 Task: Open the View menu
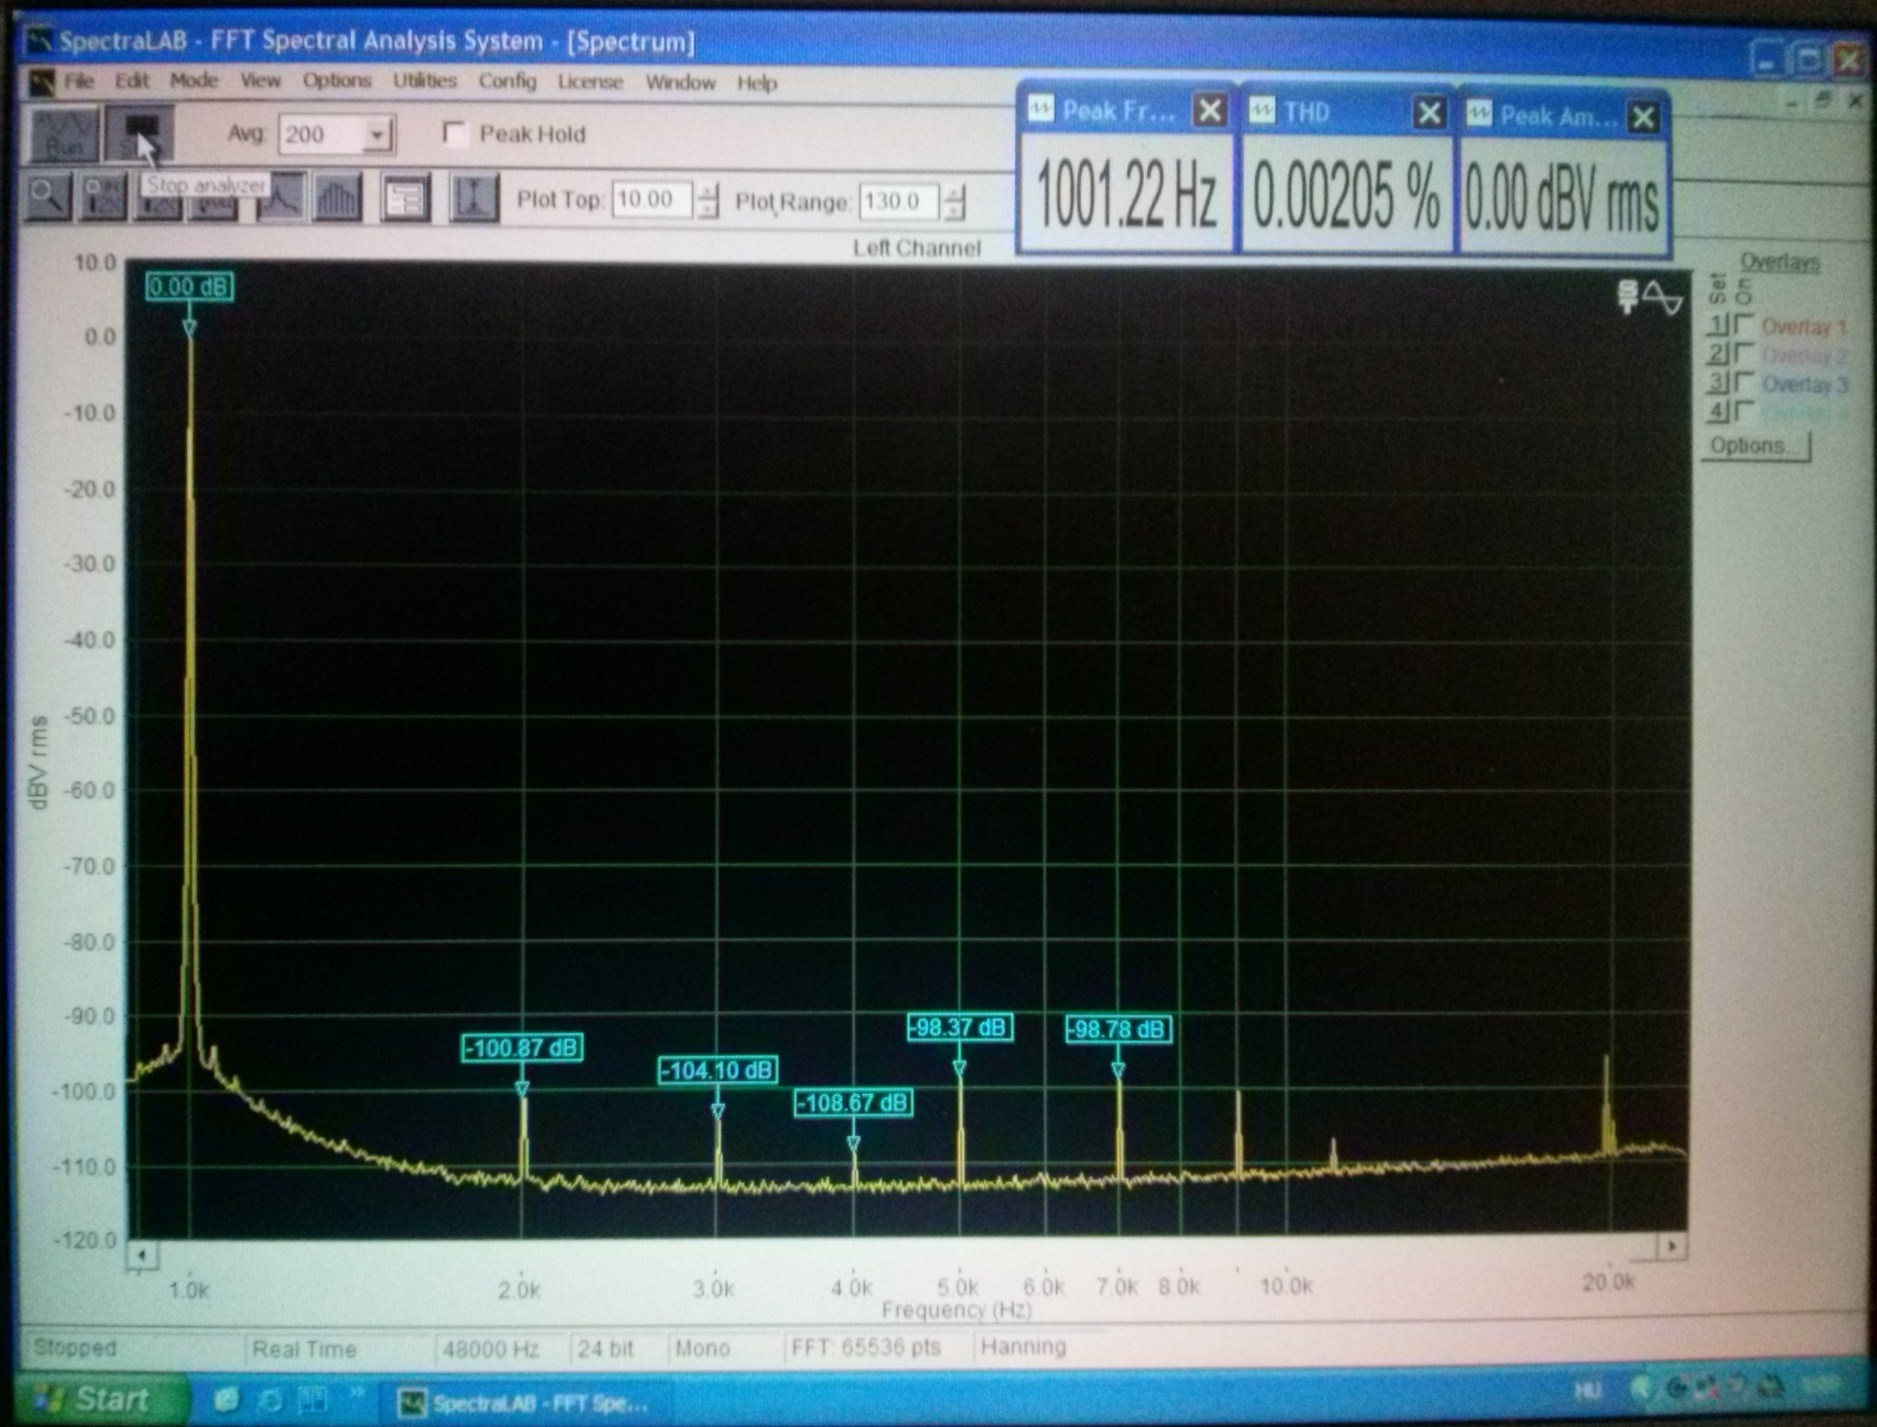(261, 81)
